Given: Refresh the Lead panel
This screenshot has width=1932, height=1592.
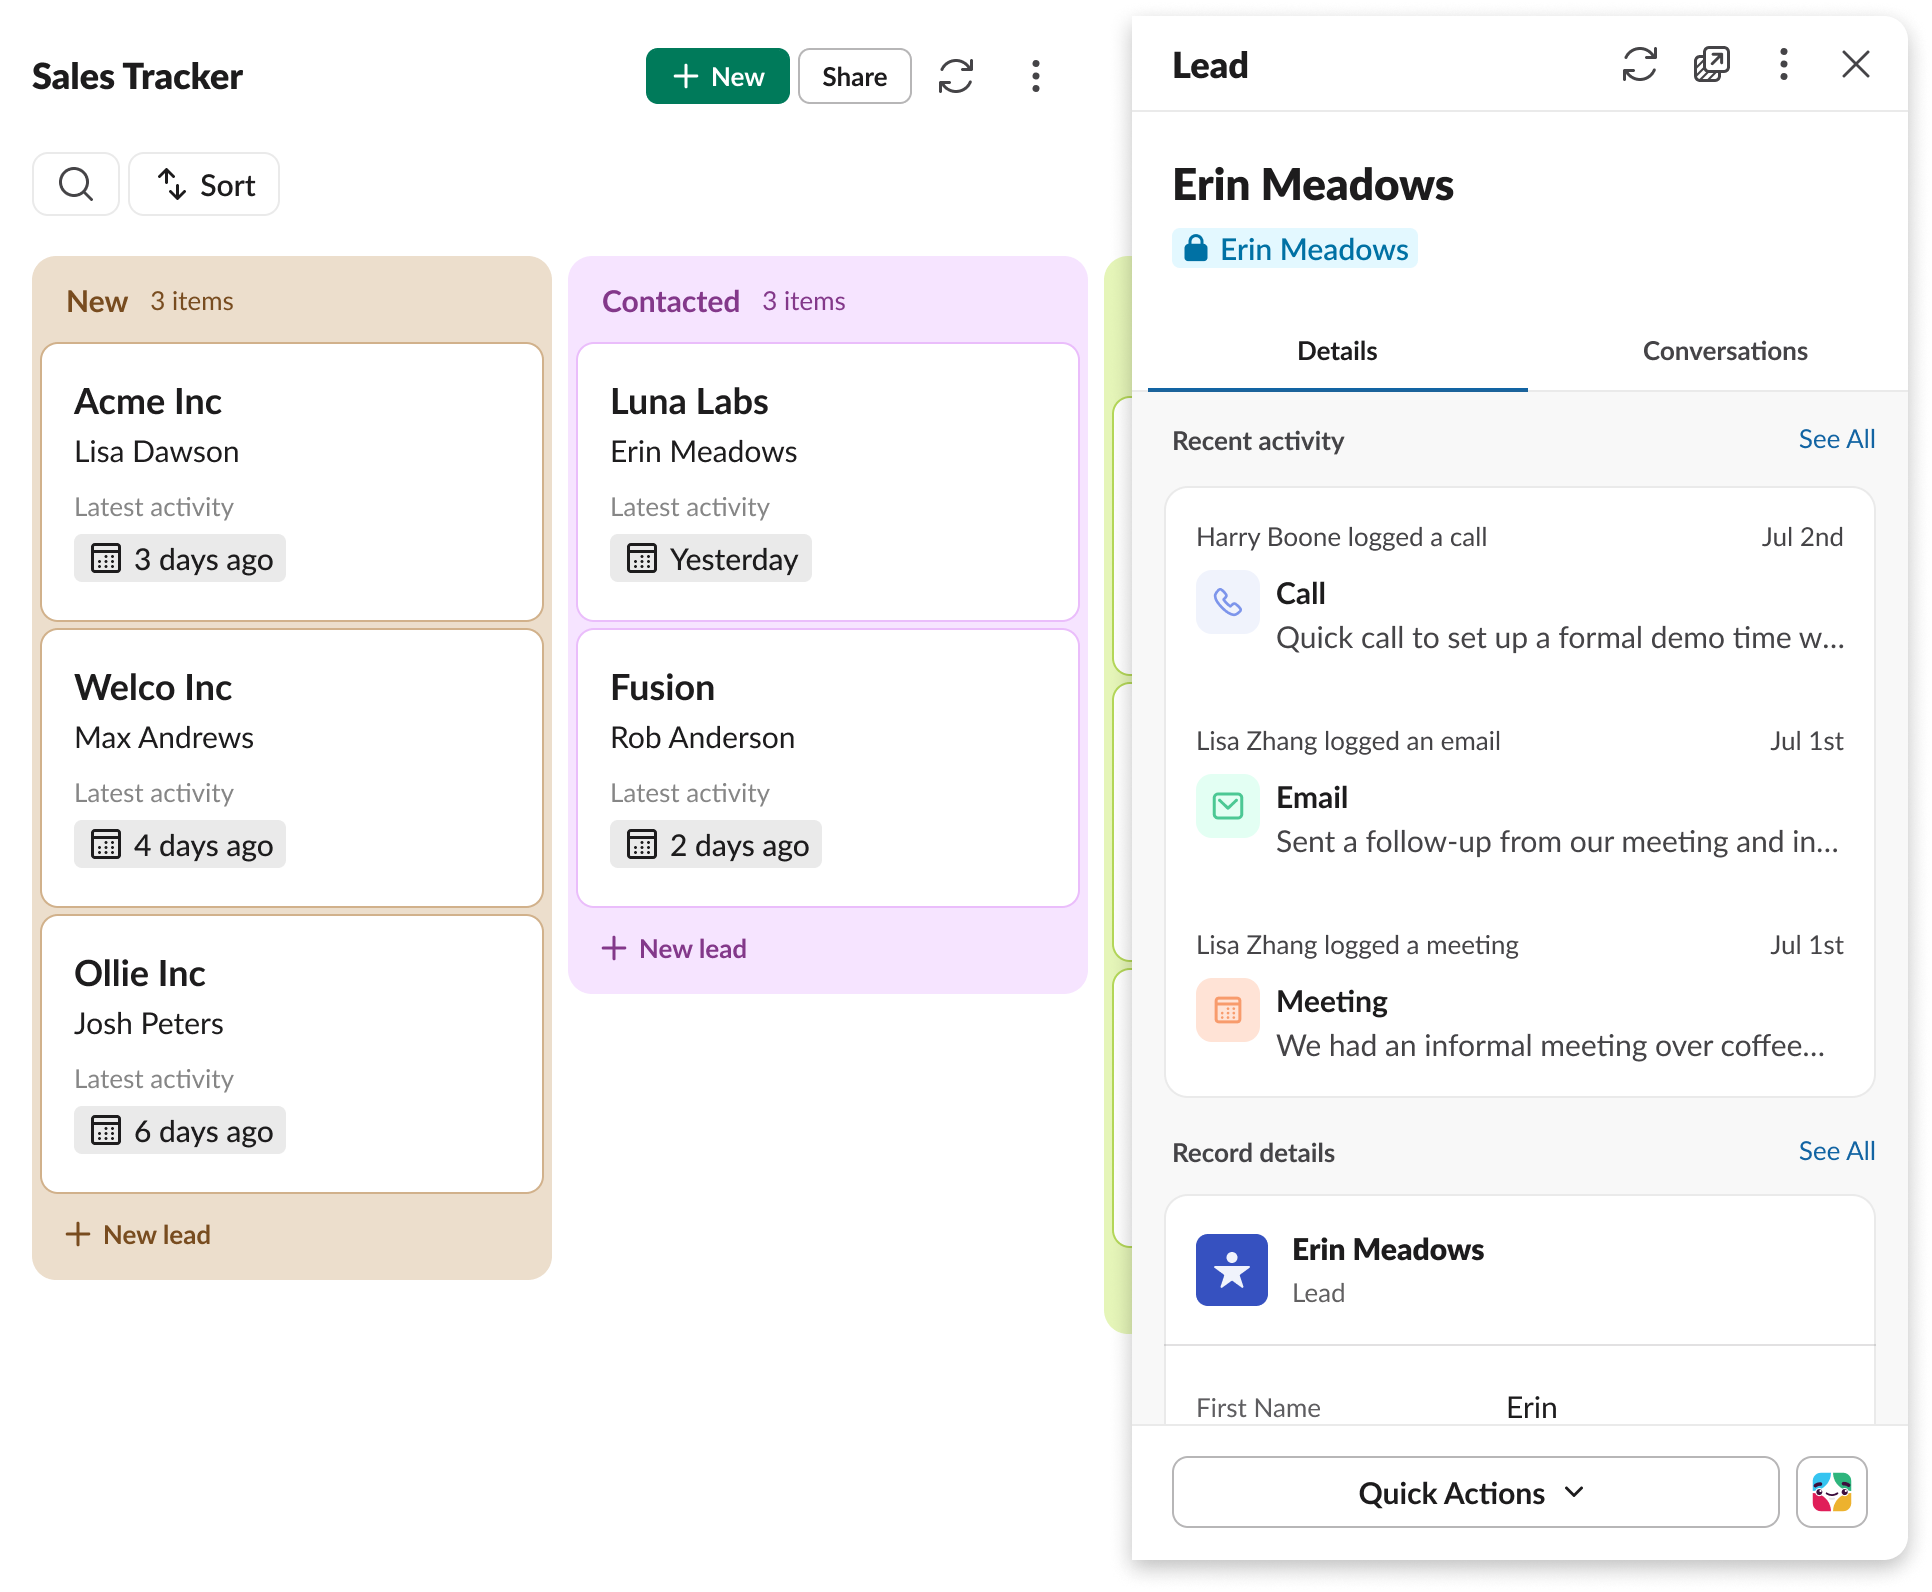Looking at the screenshot, I should [1640, 65].
